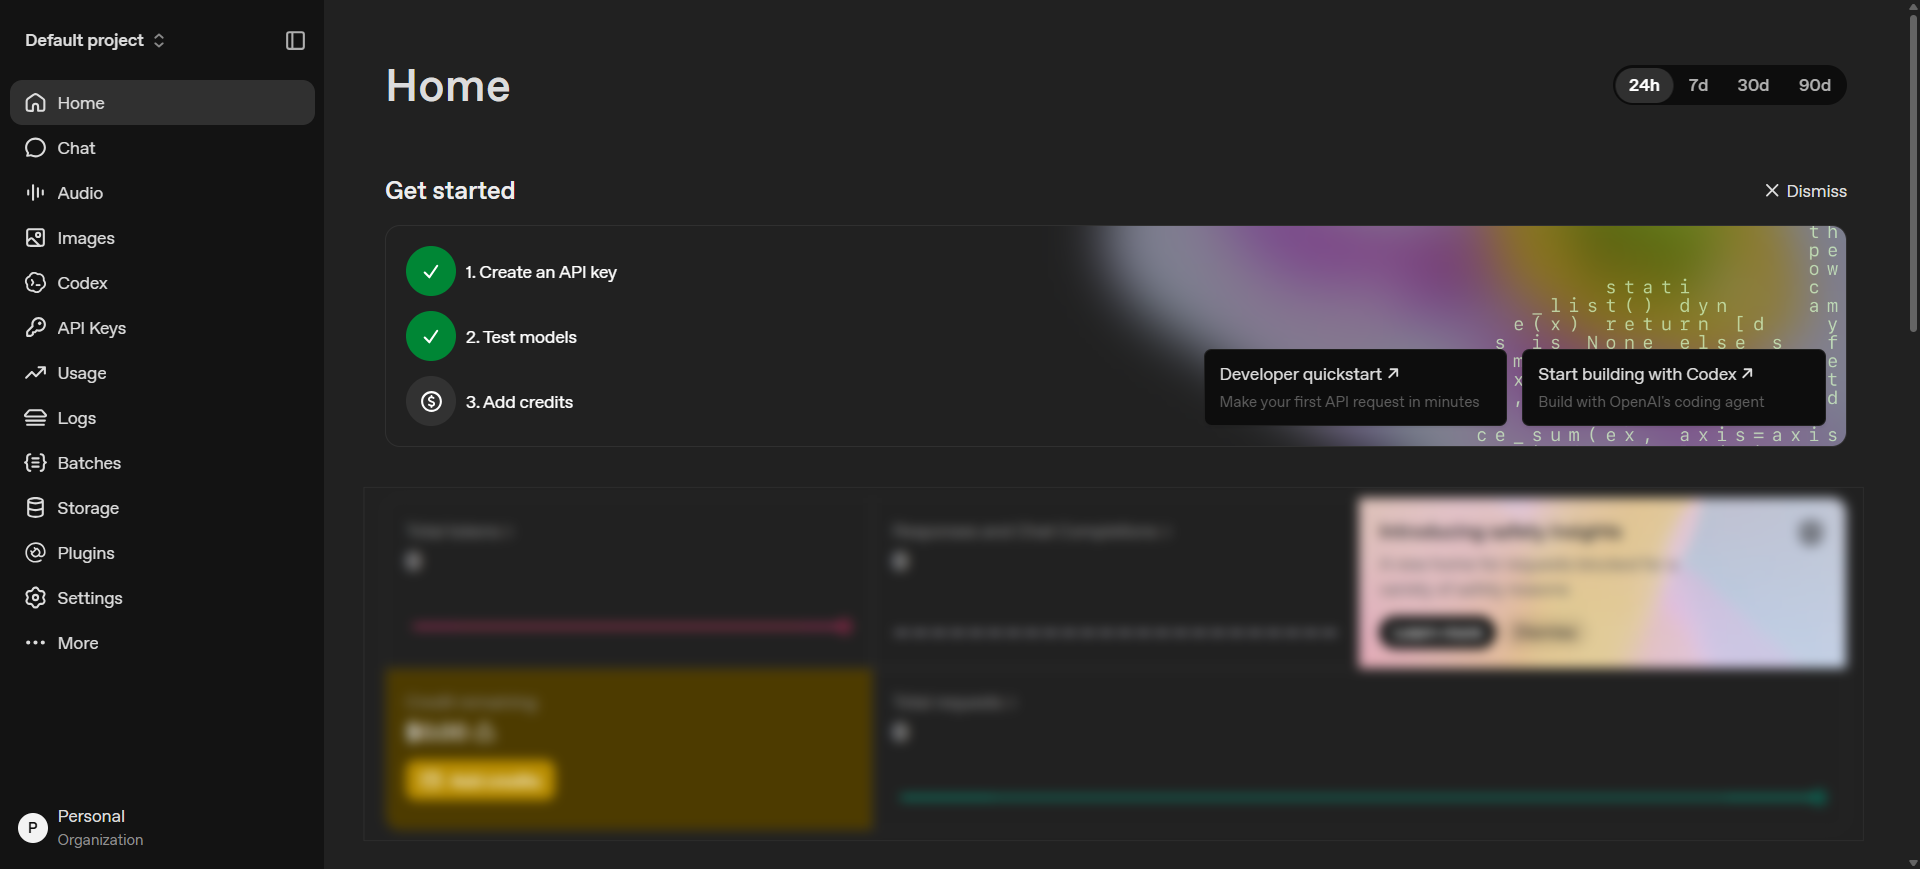Collapse the sidebar panel icon

tap(295, 41)
